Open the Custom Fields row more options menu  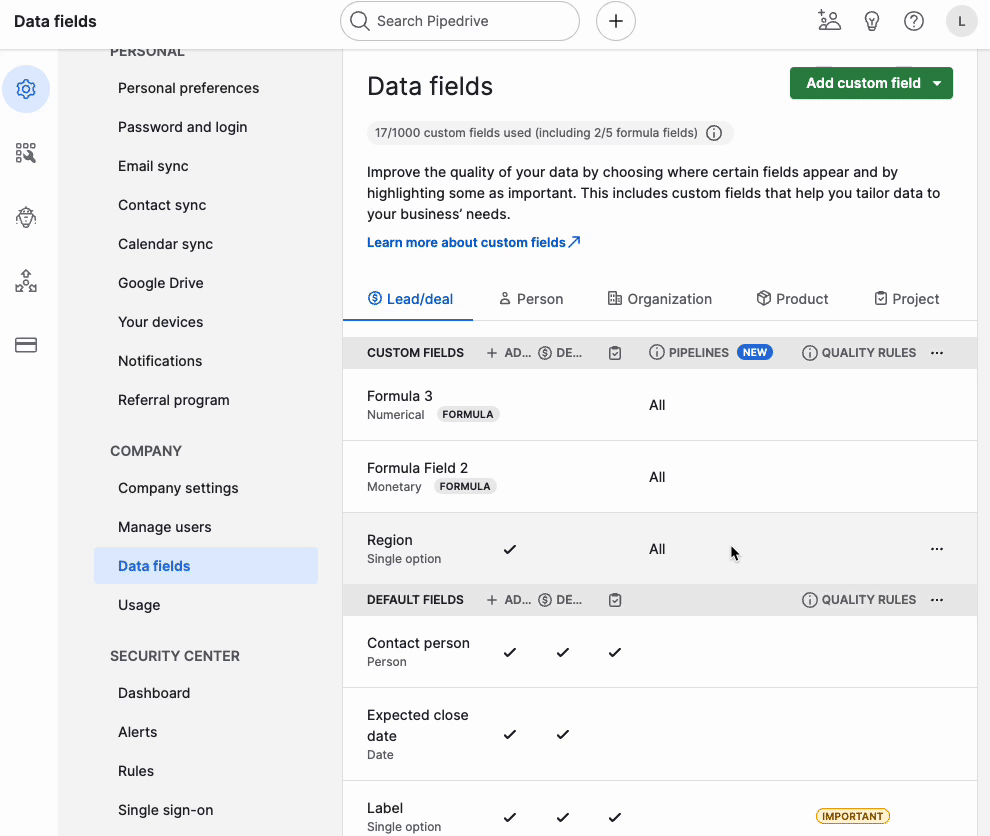pos(936,352)
